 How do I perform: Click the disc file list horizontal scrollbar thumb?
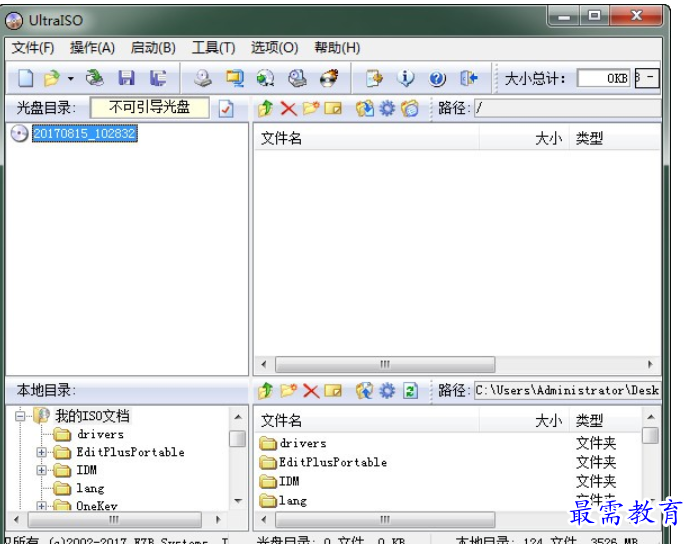coord(385,364)
